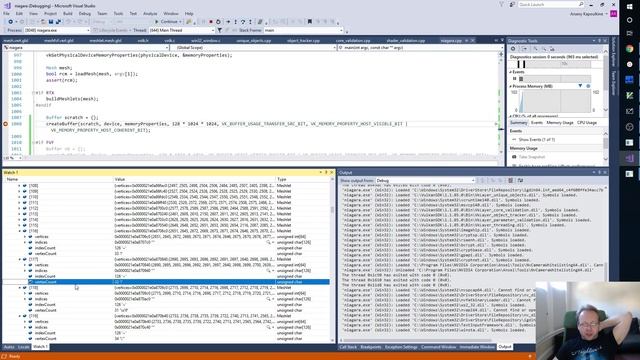Switch to the Immediate Window tab

pyautogui.click(x=477, y=347)
